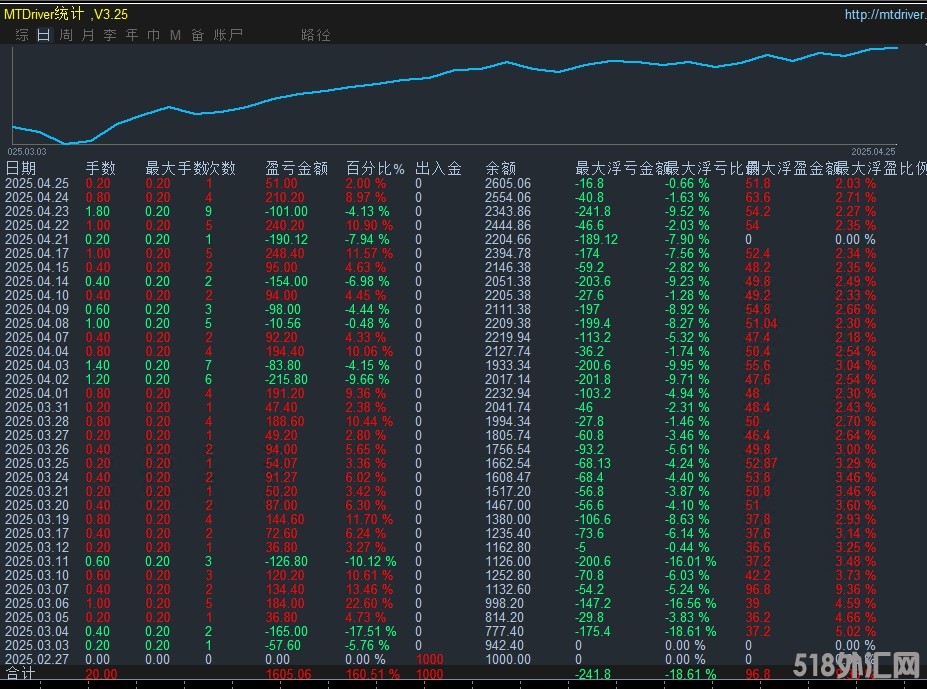Image resolution: width=927 pixels, height=689 pixels.
Task: Click the MTDriver统计 title text
Action: (x=66, y=15)
